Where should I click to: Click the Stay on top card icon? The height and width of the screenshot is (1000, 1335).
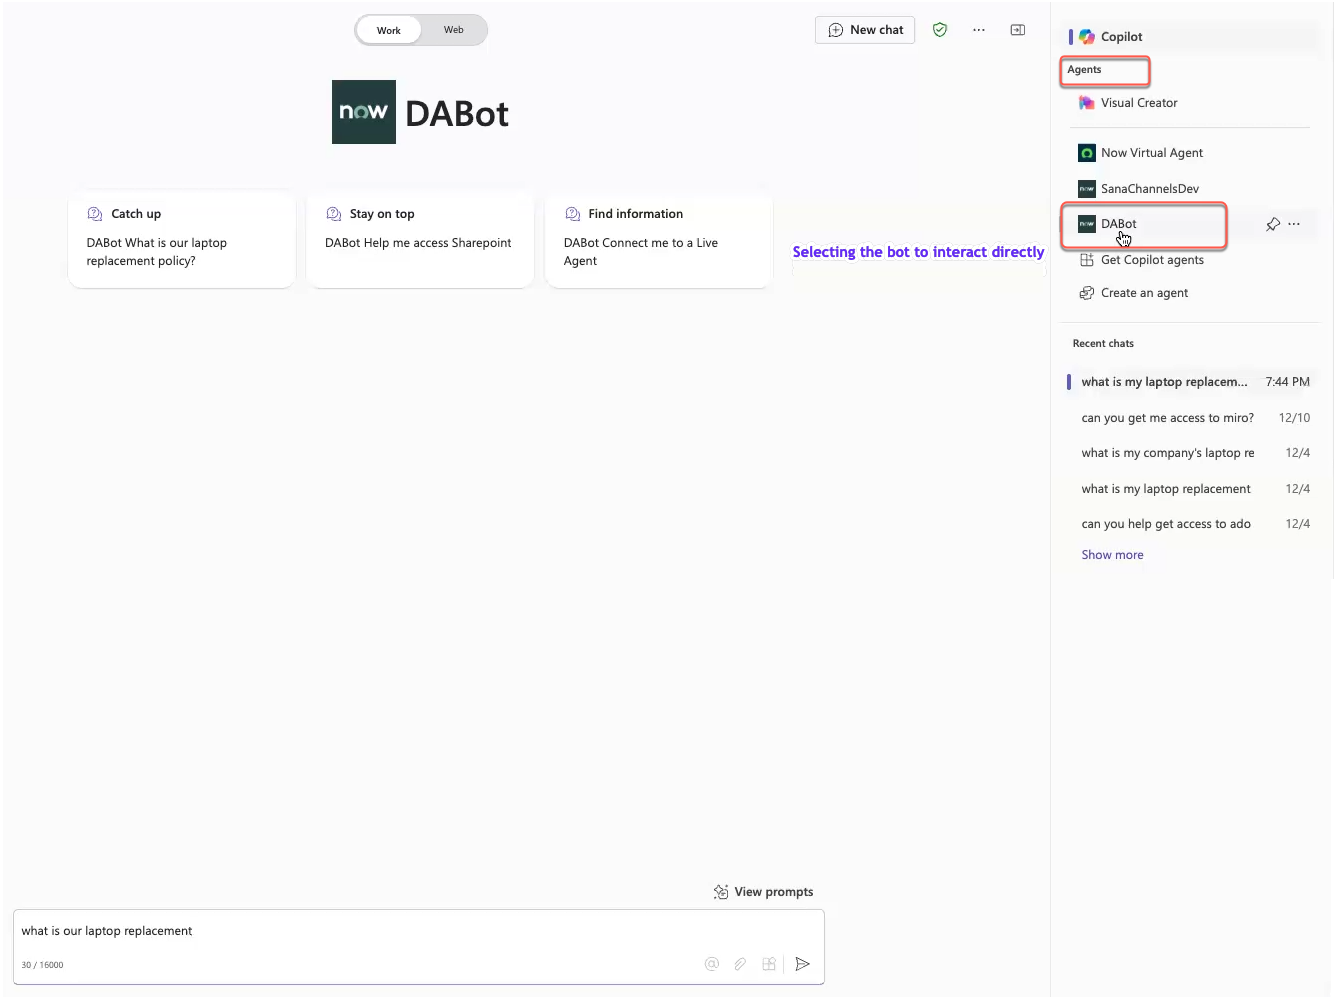coord(334,214)
